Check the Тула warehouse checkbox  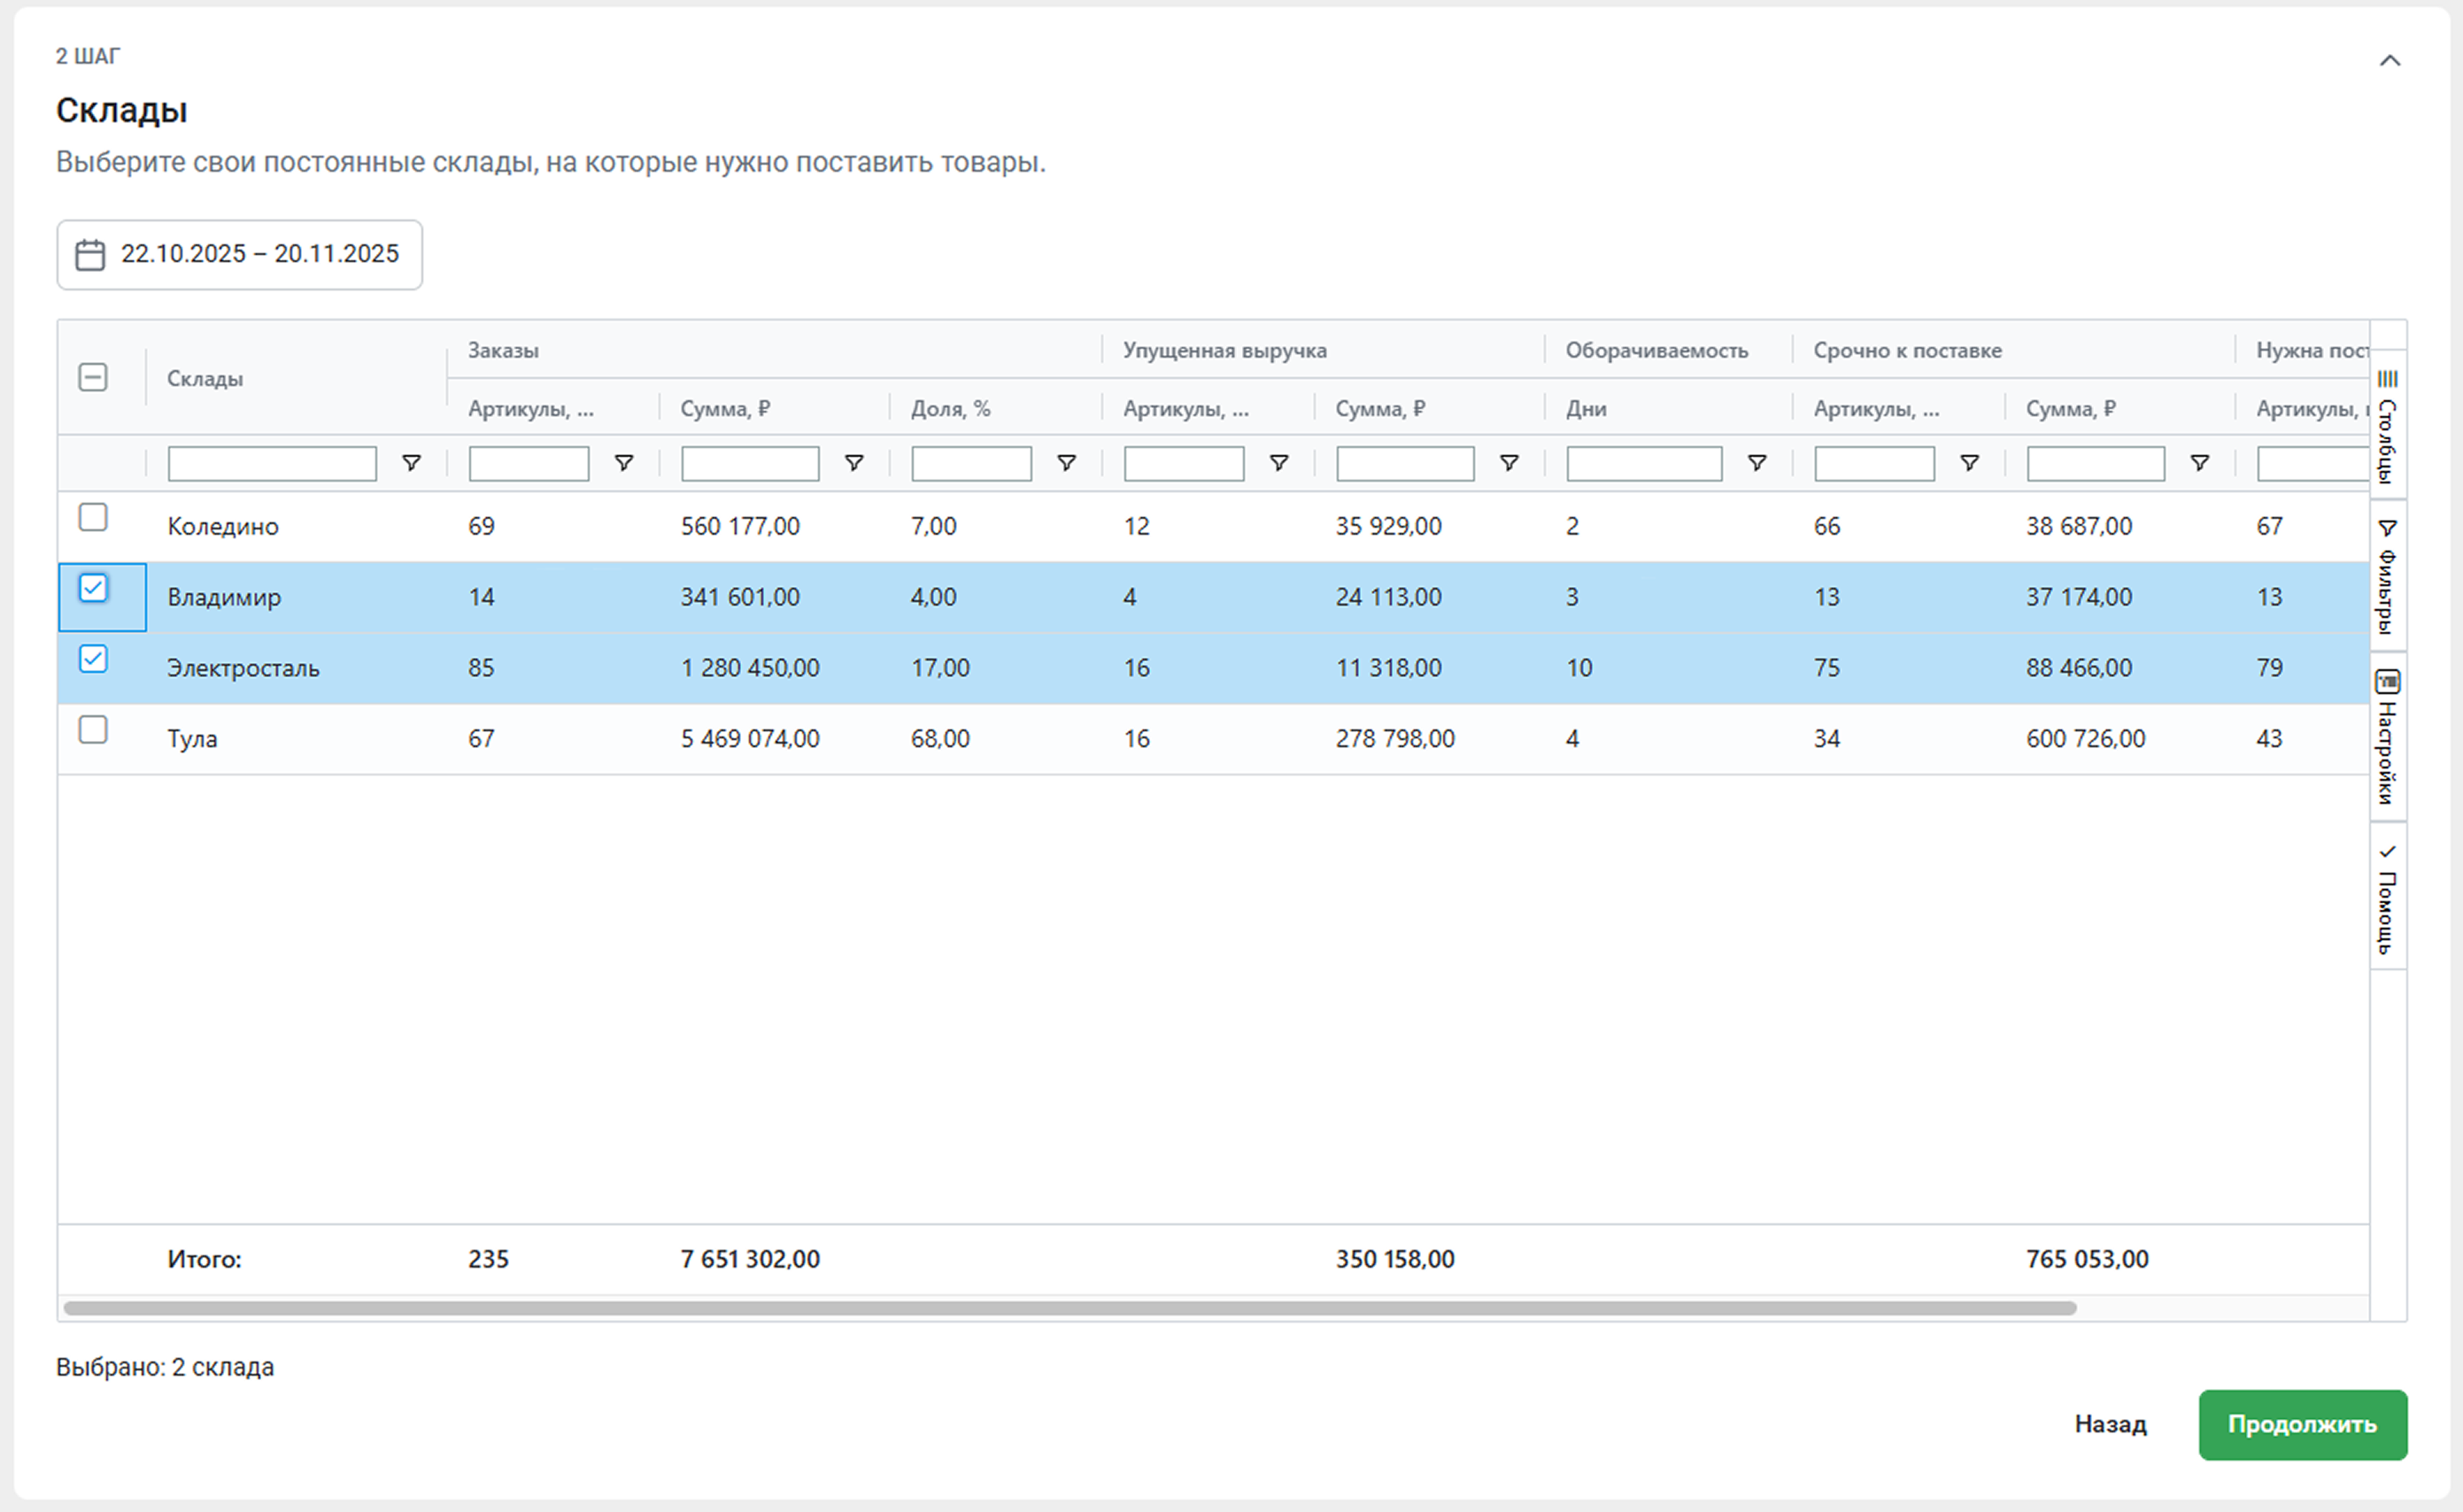point(93,730)
